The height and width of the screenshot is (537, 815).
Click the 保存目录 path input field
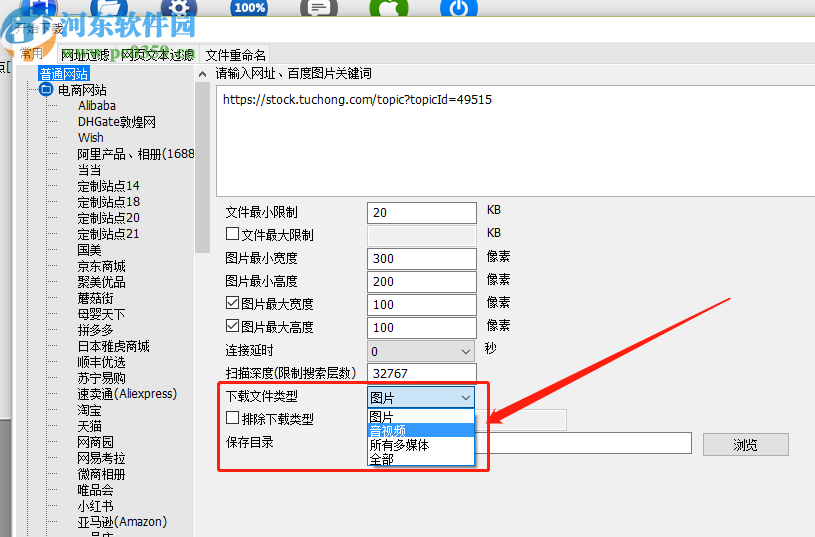pos(583,443)
